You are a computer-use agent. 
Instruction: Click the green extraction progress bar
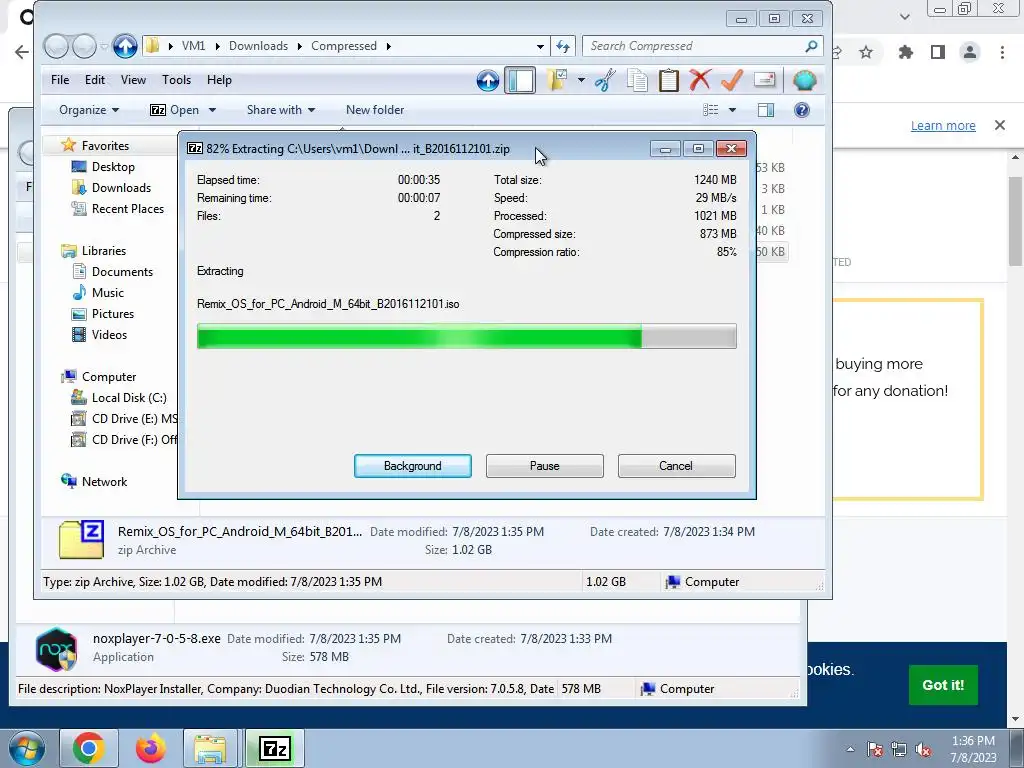click(x=467, y=336)
